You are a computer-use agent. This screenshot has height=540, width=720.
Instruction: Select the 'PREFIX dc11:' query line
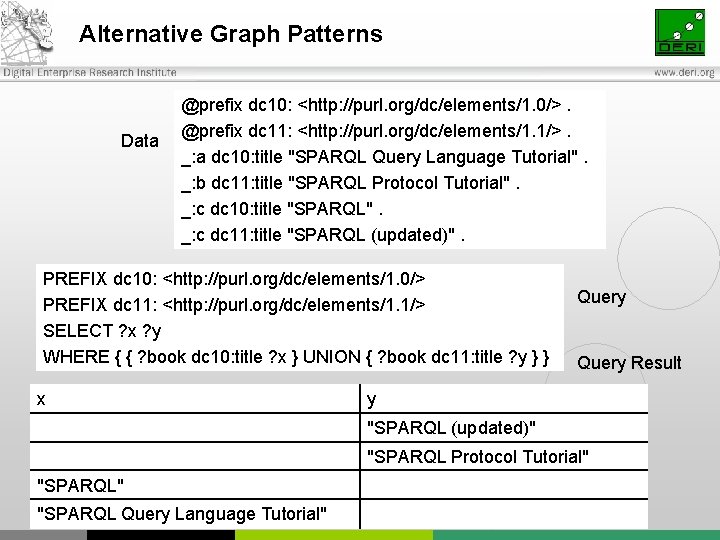[234, 305]
